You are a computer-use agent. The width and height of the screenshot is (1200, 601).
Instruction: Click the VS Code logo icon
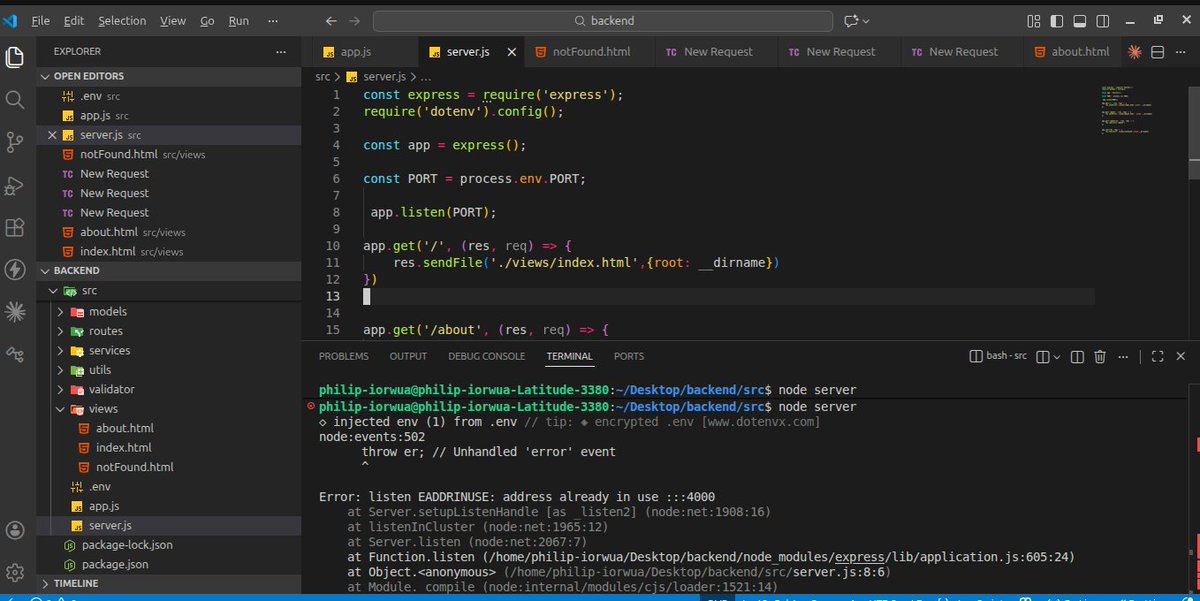click(x=12, y=20)
